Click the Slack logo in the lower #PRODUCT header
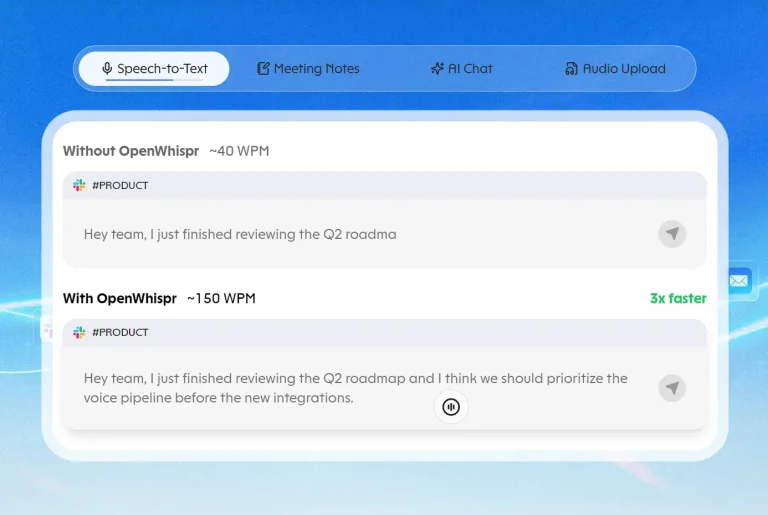This screenshot has width=768, height=515. click(79, 332)
